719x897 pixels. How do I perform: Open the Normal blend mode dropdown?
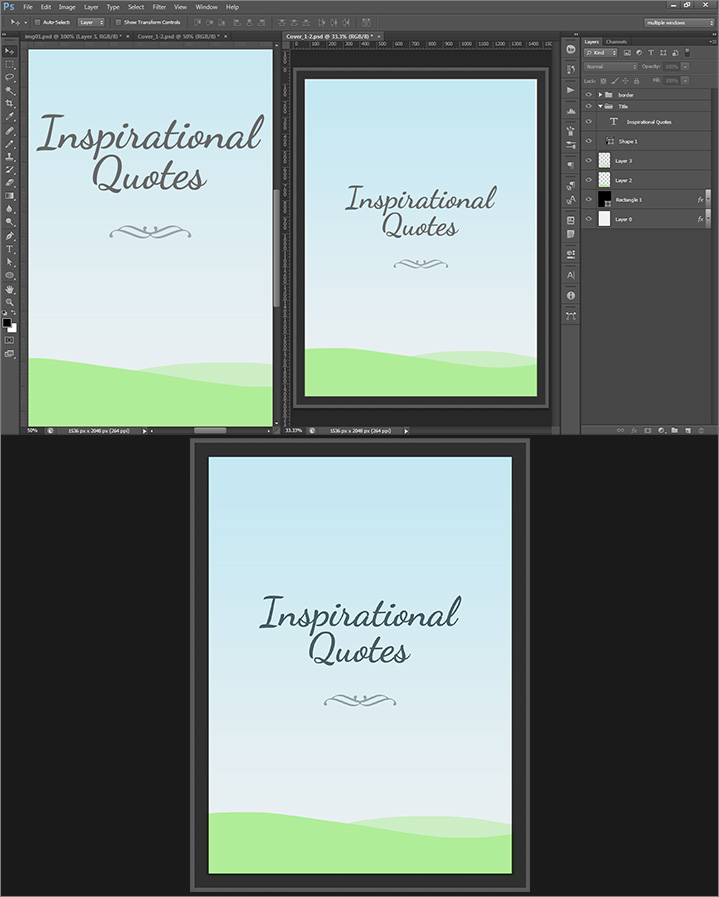(609, 66)
